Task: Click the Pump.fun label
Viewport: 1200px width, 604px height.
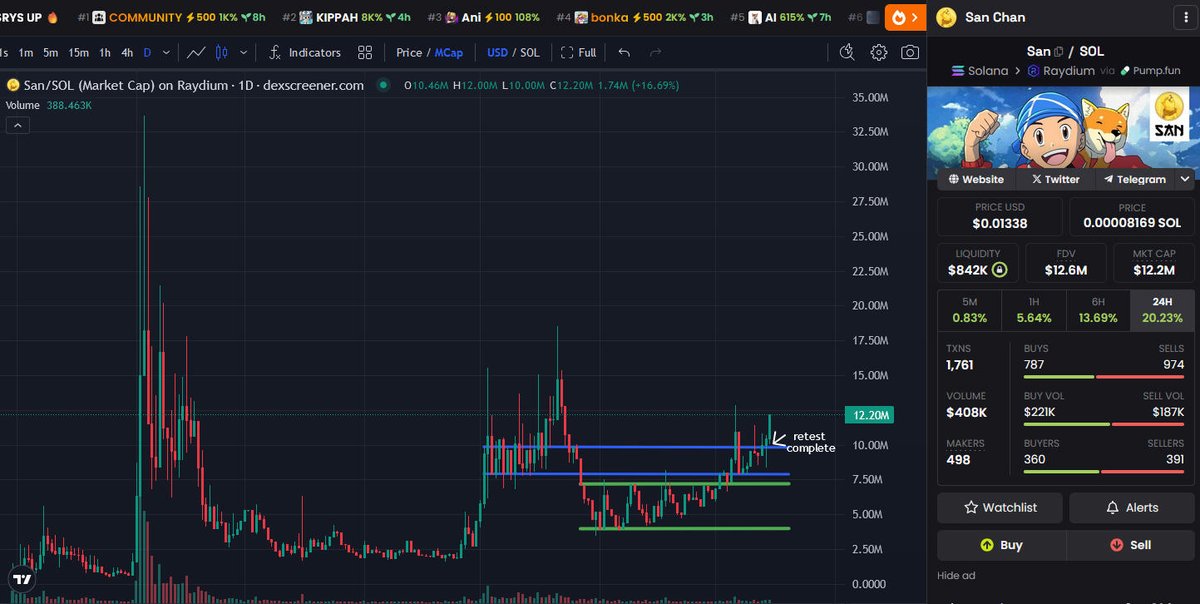Action: coord(1149,71)
